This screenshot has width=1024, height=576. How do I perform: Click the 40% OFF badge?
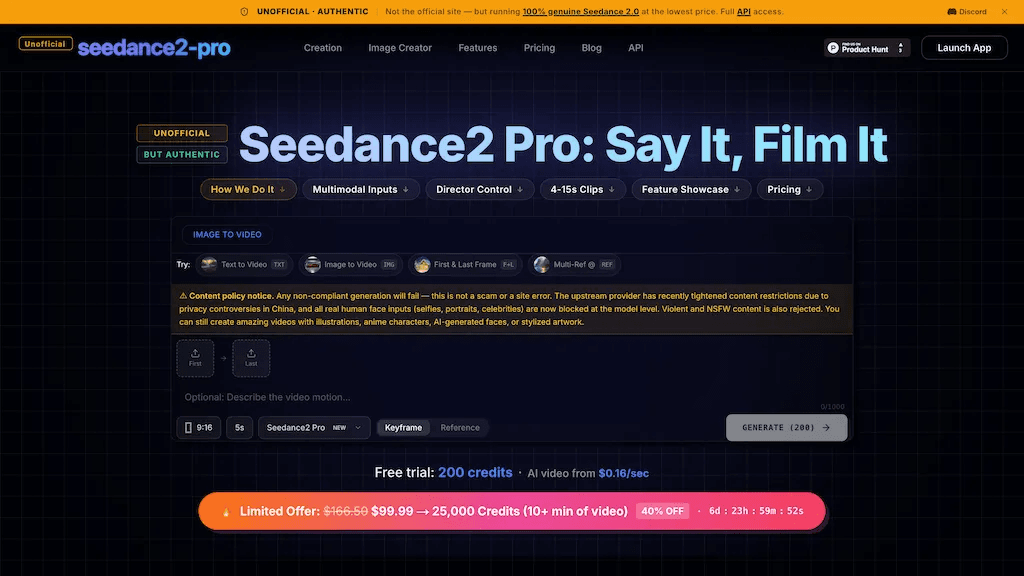click(x=662, y=511)
